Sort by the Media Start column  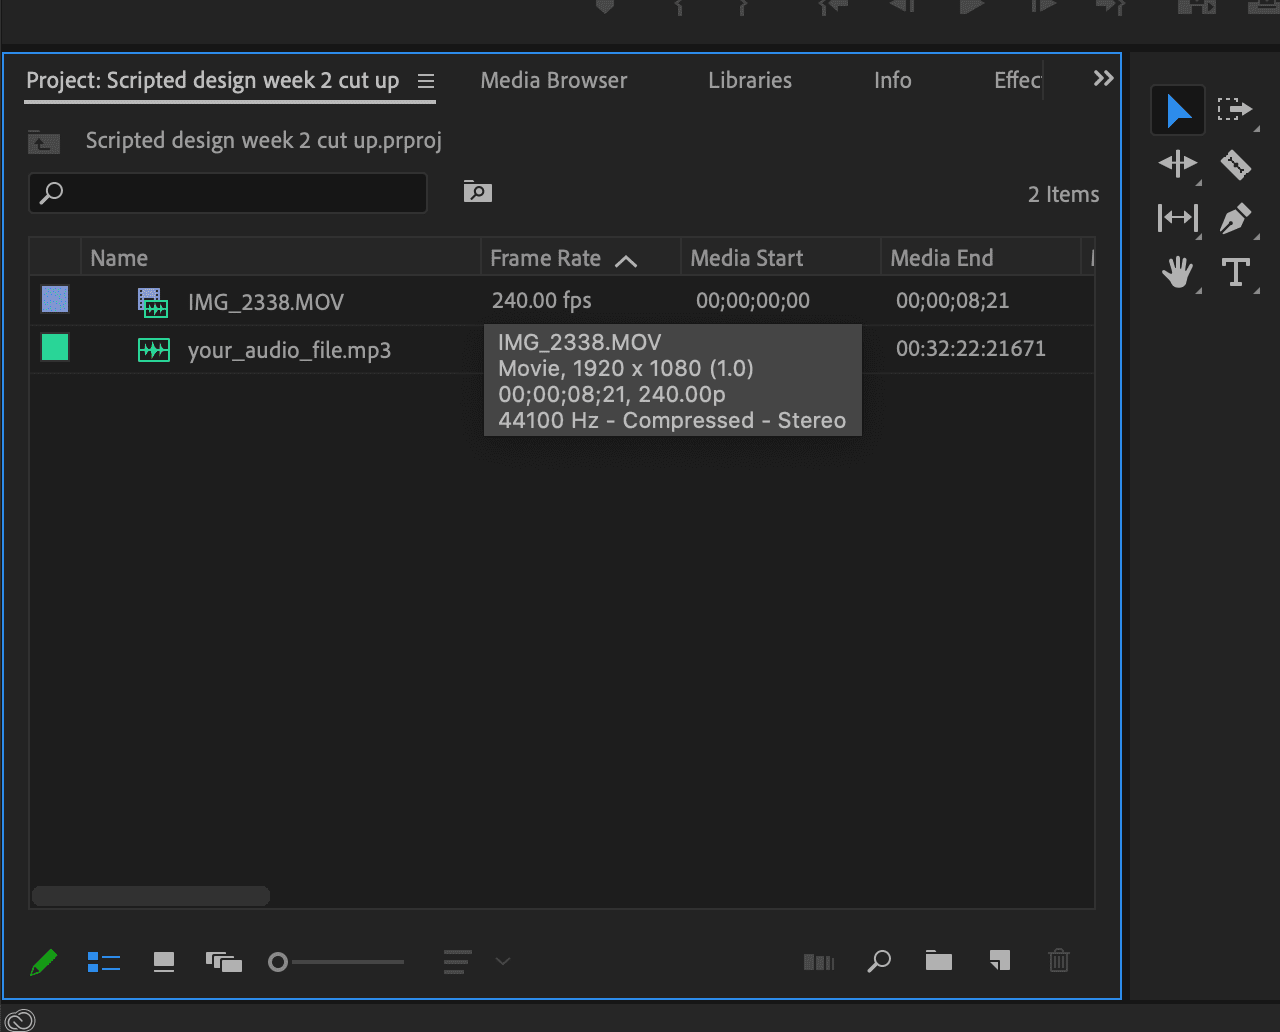point(747,258)
